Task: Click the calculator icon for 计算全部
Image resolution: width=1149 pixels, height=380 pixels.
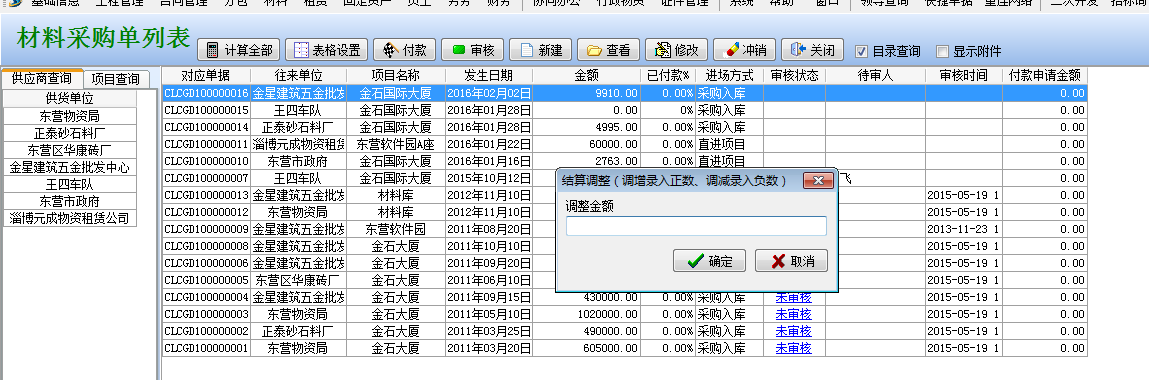Action: click(x=213, y=51)
